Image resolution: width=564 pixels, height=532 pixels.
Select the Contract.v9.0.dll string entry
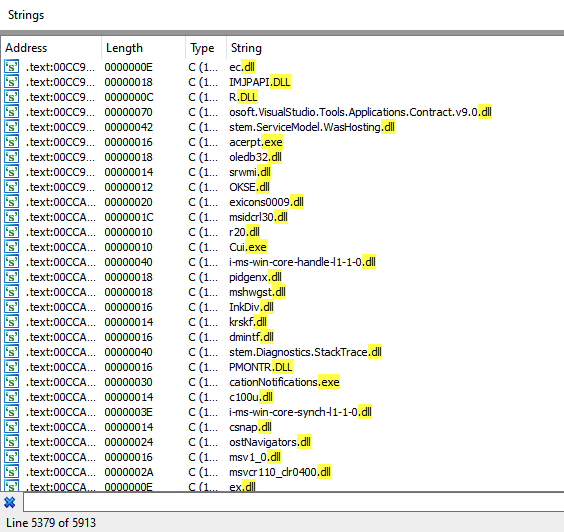[360, 112]
